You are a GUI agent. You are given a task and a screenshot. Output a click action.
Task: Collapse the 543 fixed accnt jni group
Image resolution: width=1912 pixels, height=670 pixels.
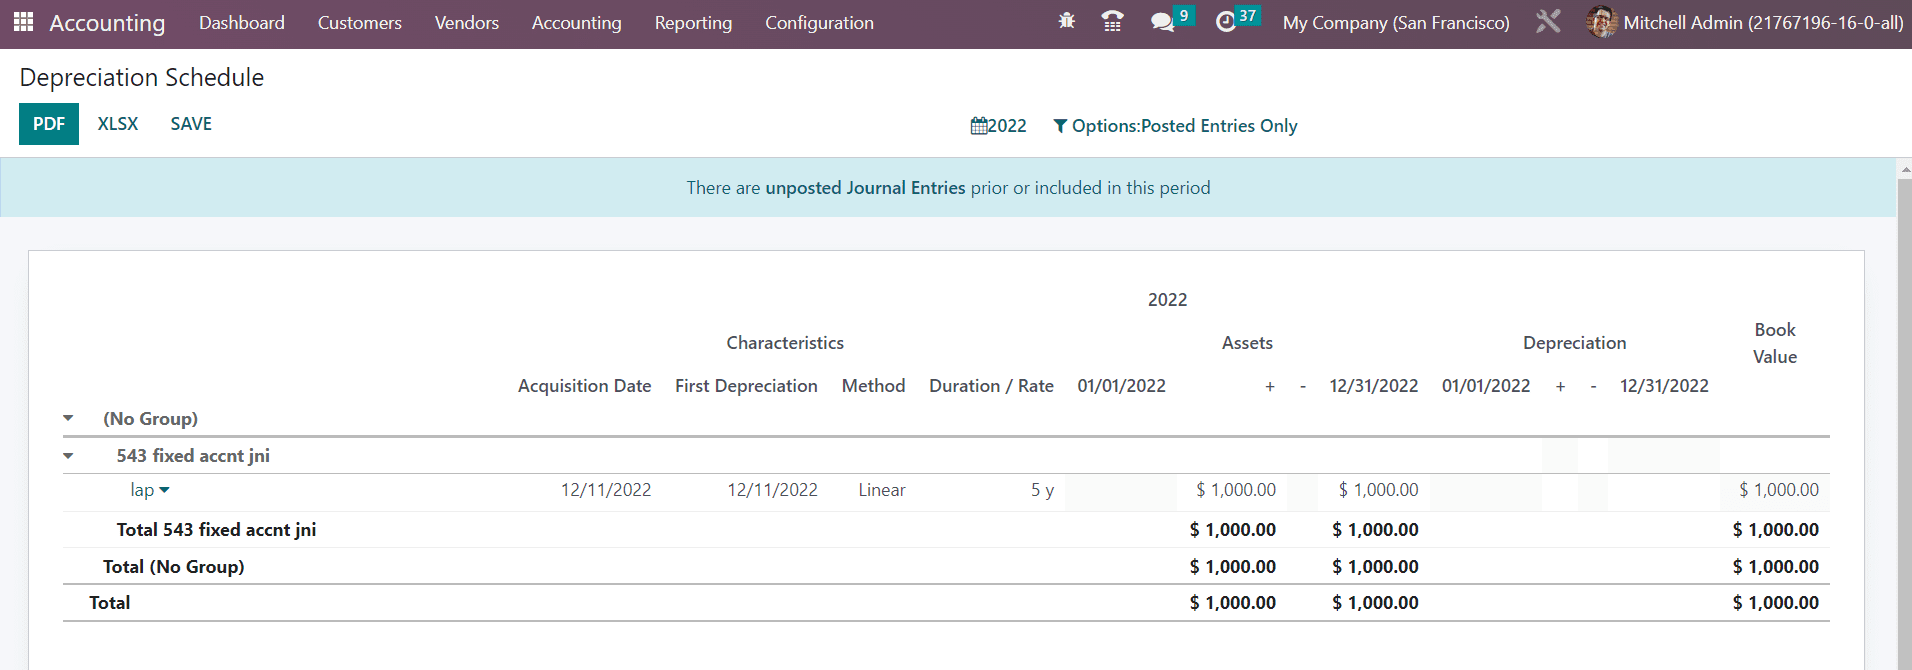pos(69,456)
